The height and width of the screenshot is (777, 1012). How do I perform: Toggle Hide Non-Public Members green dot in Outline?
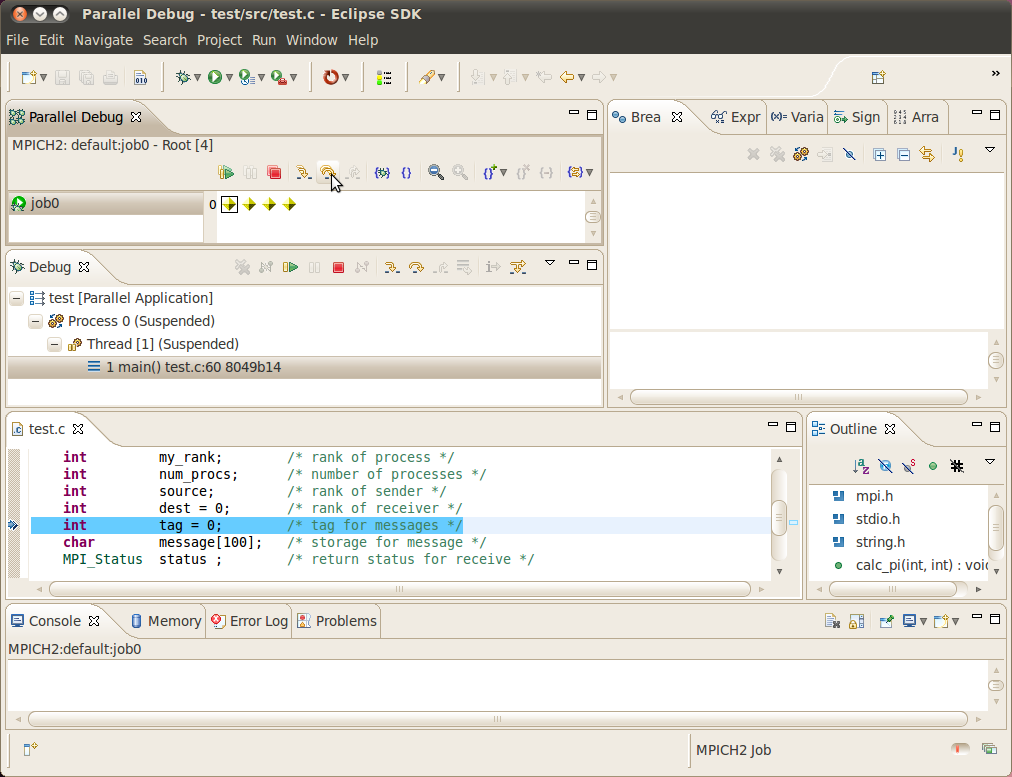[933, 466]
